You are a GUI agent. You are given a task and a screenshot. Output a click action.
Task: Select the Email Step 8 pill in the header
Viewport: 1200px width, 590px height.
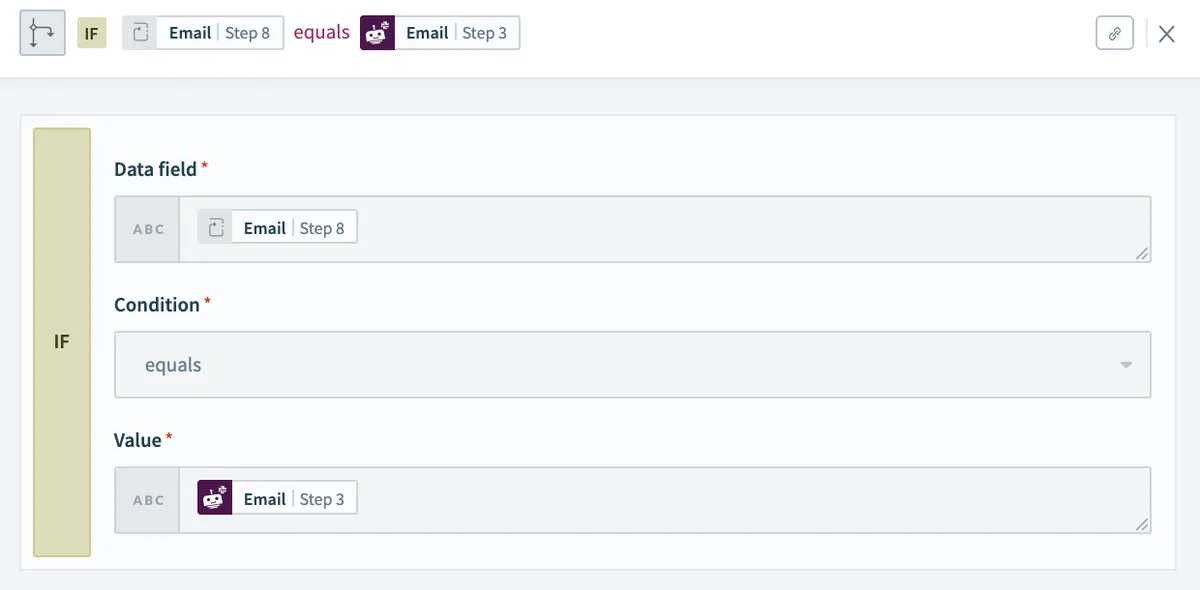click(203, 33)
